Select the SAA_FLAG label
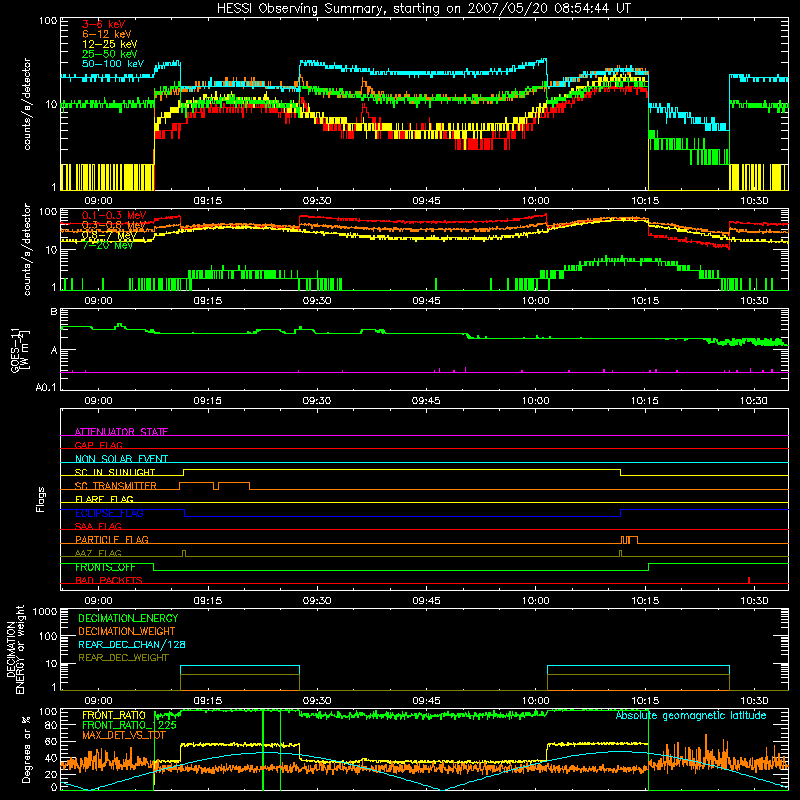Image resolution: width=800 pixels, height=800 pixels. click(98, 526)
